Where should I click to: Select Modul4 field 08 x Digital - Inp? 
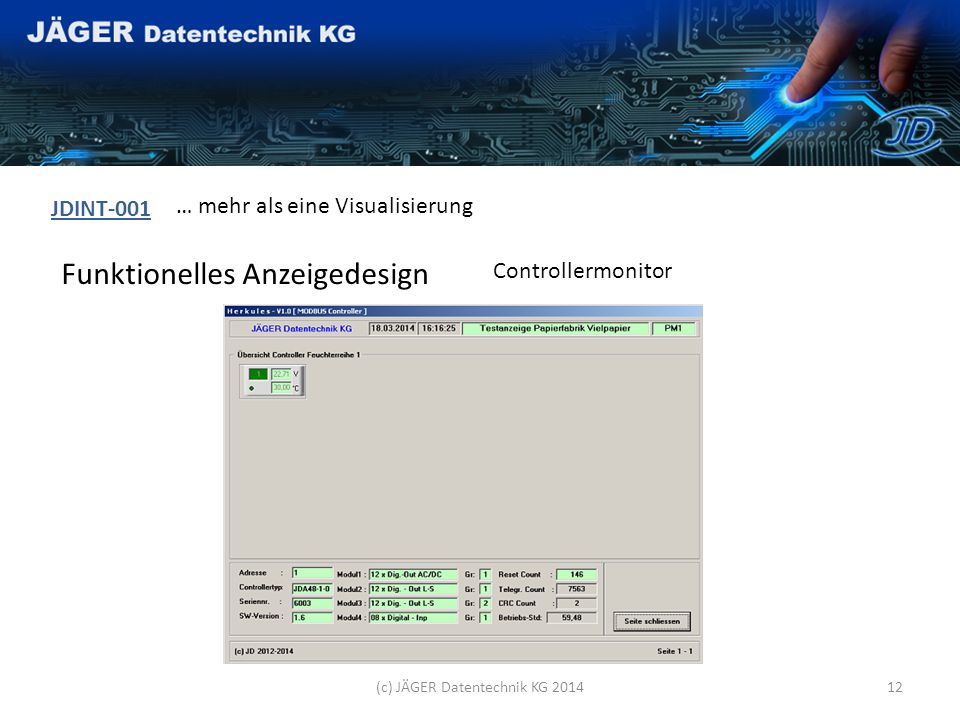(413, 618)
